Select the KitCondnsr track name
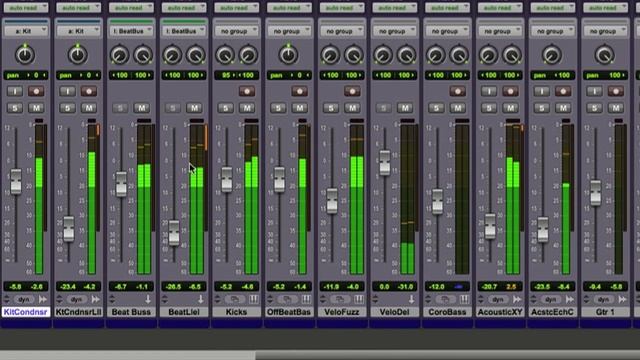The width and height of the screenshot is (640, 360). (26, 312)
